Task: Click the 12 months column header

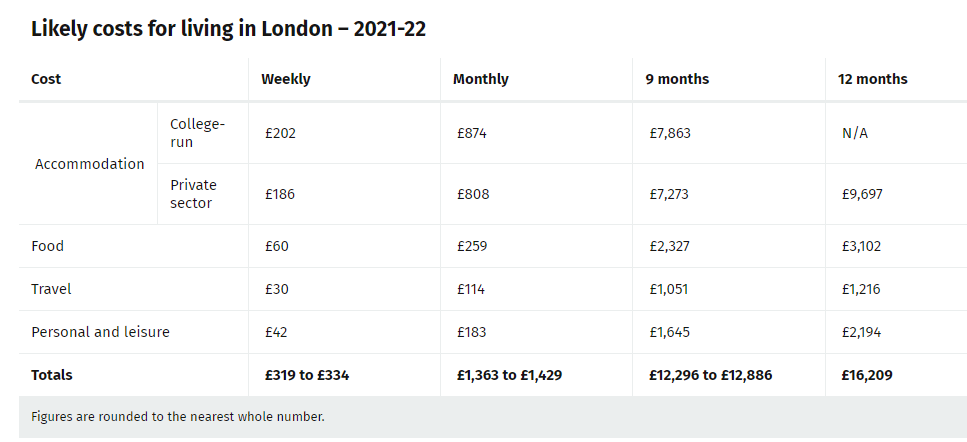Action: [x=873, y=80]
